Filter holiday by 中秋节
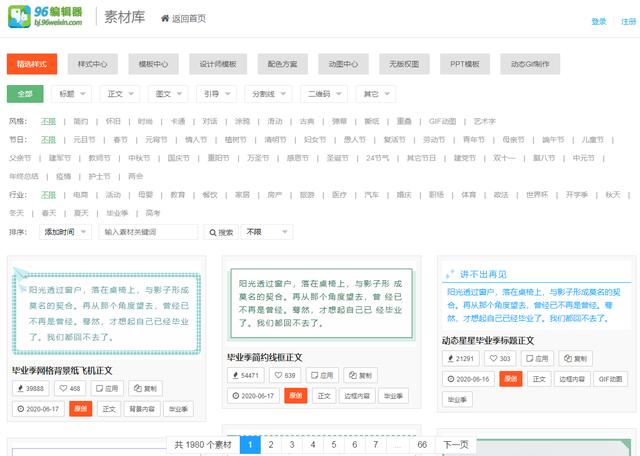This screenshot has height=456, width=640. 139,158
